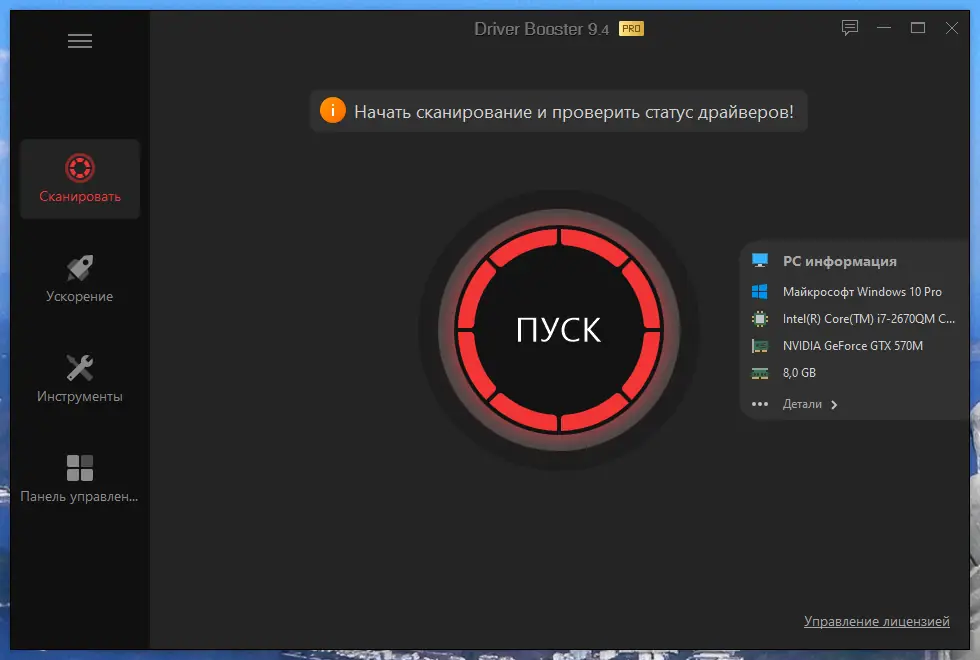Start scan with the ПУСК button
The height and width of the screenshot is (660, 980).
559,329
